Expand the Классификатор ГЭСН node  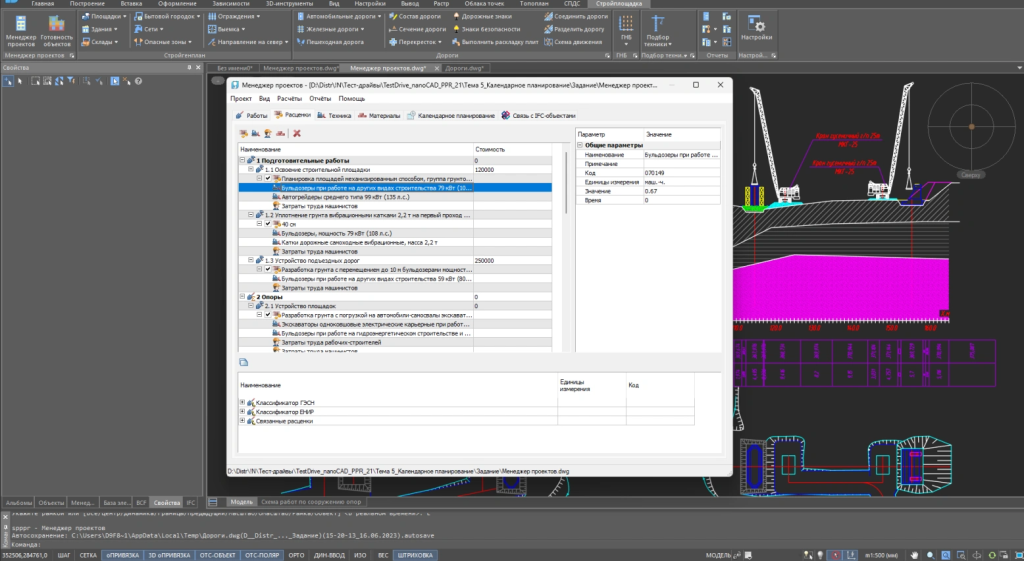pos(242,402)
